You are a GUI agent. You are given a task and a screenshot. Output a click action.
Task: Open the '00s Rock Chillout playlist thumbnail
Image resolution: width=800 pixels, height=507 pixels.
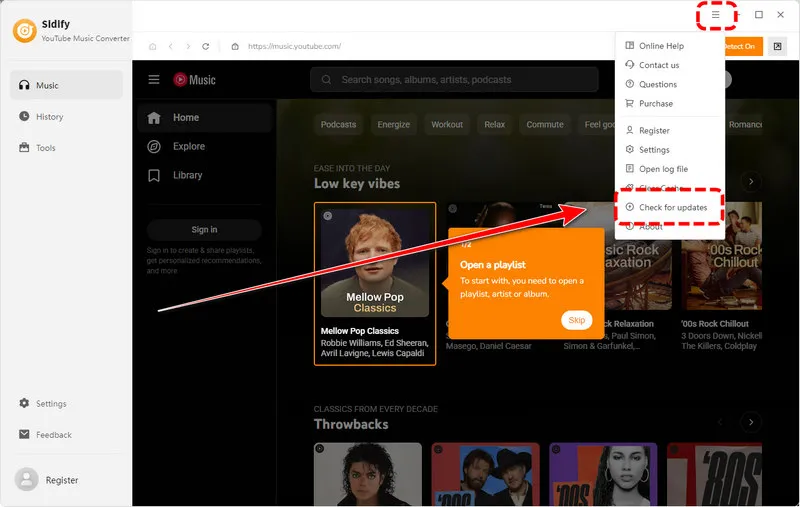tap(721, 256)
